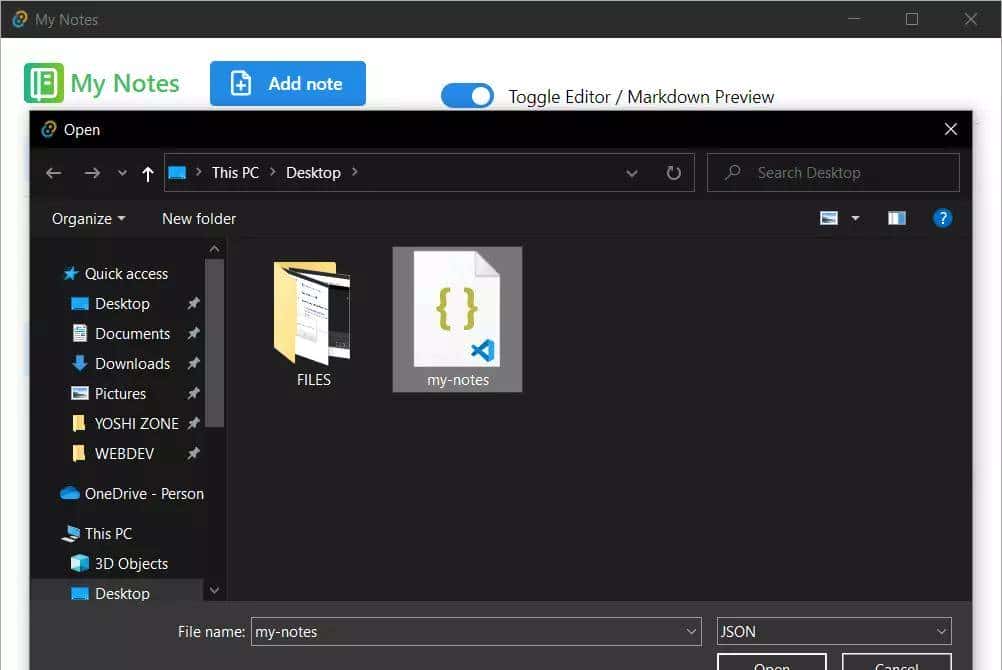Click the back navigation arrow
The width and height of the screenshot is (1002, 670).
tap(54, 173)
